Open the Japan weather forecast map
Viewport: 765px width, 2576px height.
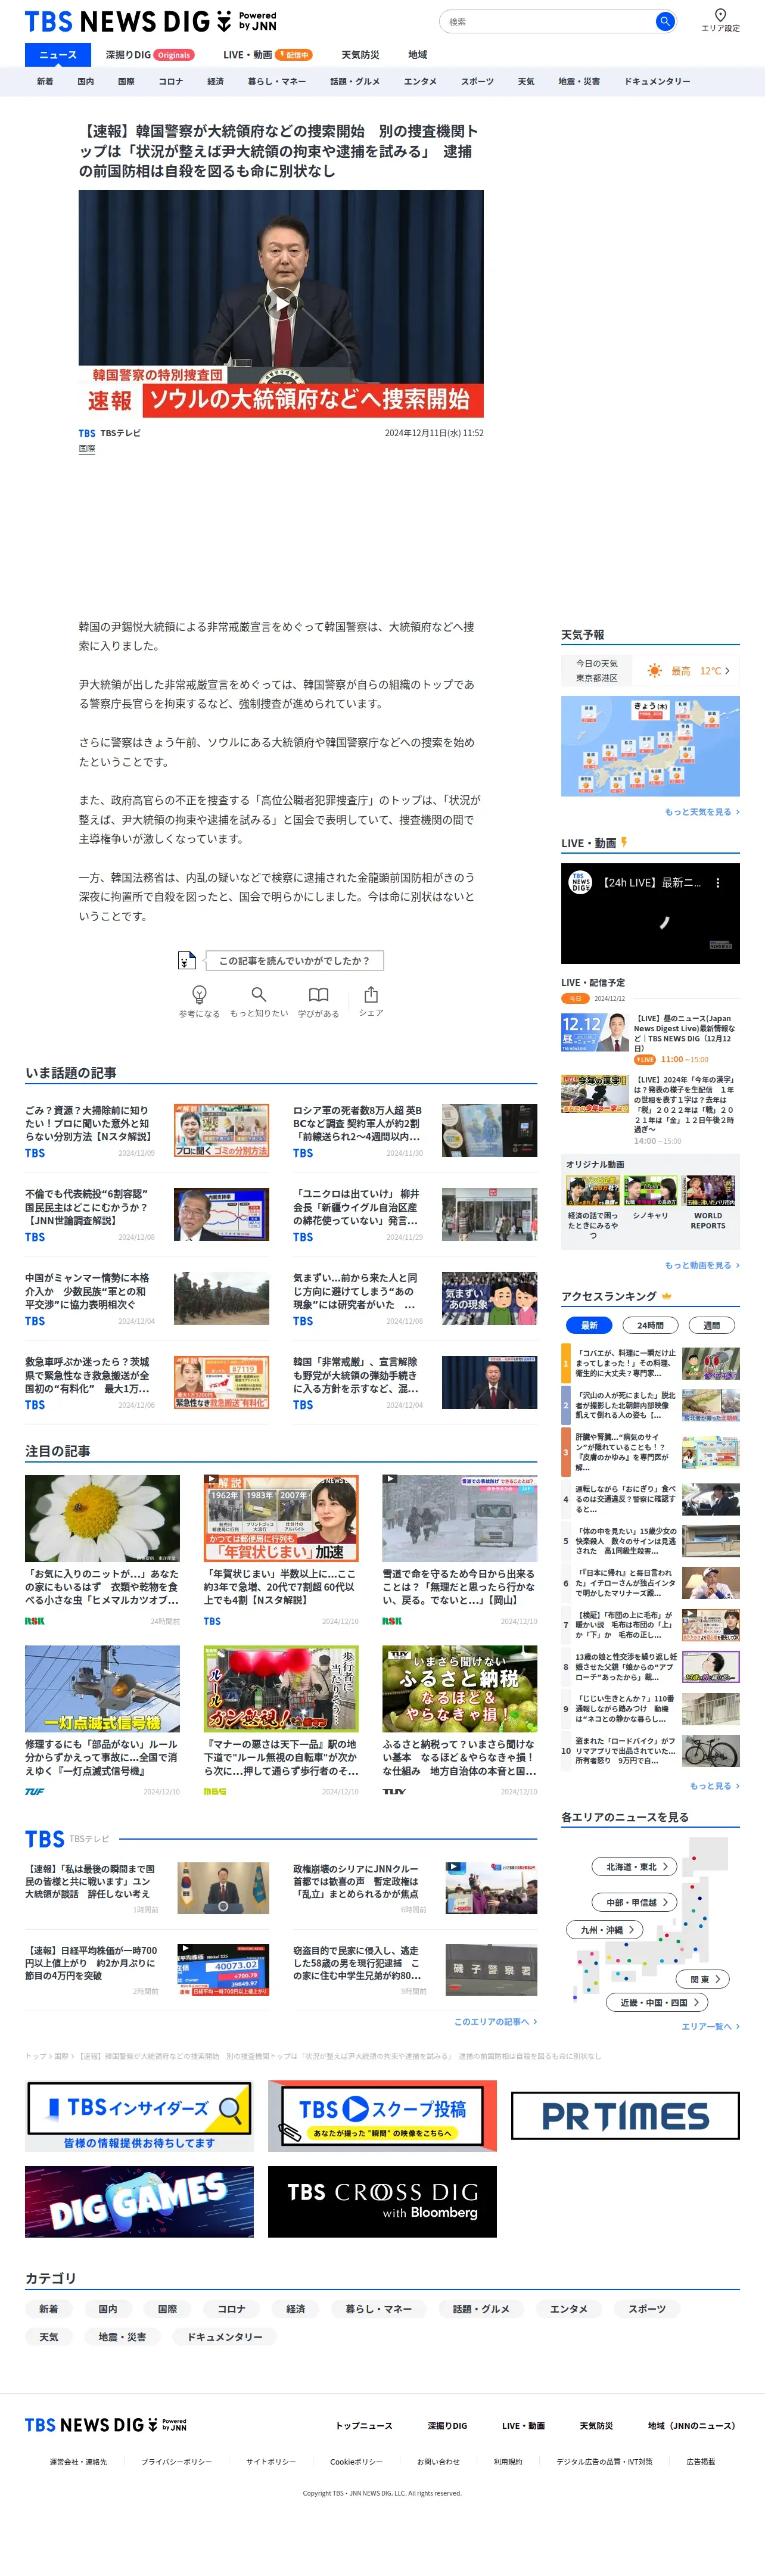[650, 746]
